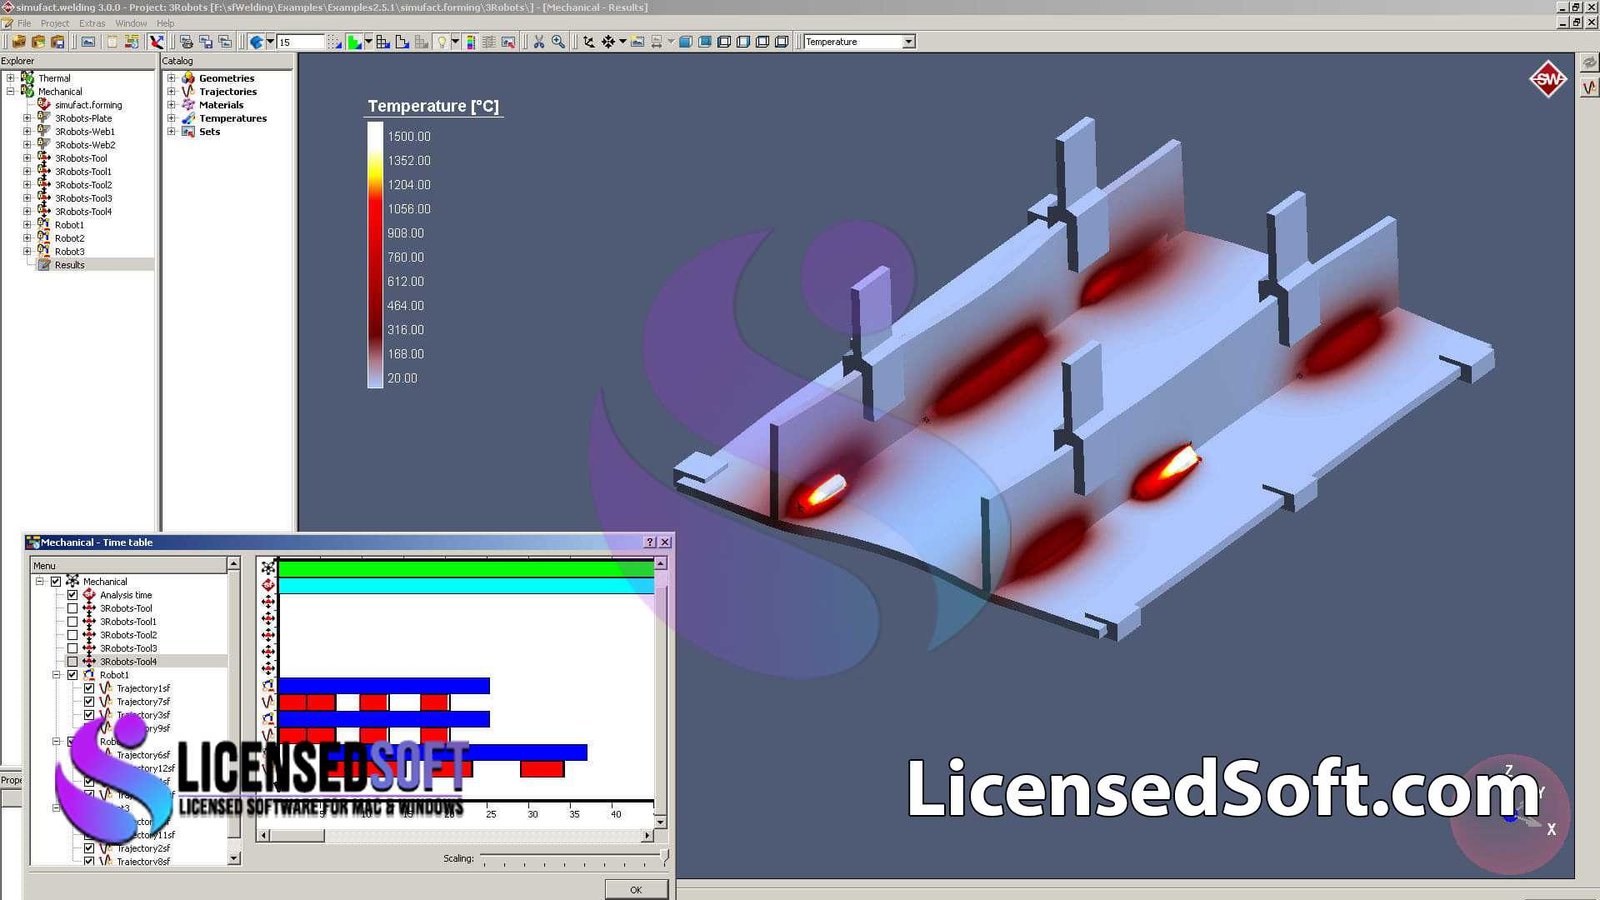Expand the Geometries catalog node
1600x900 pixels.
(x=171, y=78)
